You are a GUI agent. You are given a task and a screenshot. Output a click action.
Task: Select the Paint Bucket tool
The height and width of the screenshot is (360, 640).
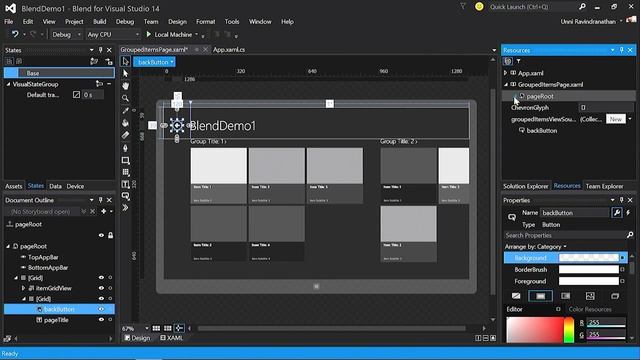tap(125, 123)
